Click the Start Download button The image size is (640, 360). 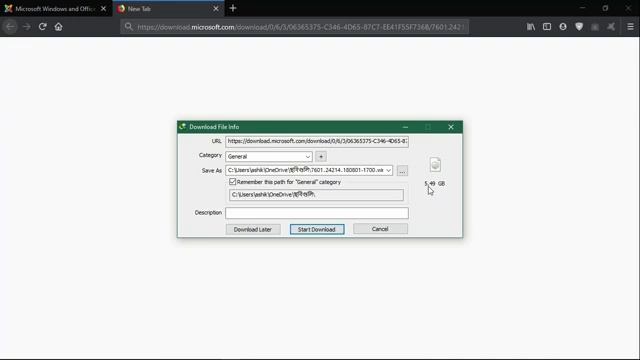317,229
